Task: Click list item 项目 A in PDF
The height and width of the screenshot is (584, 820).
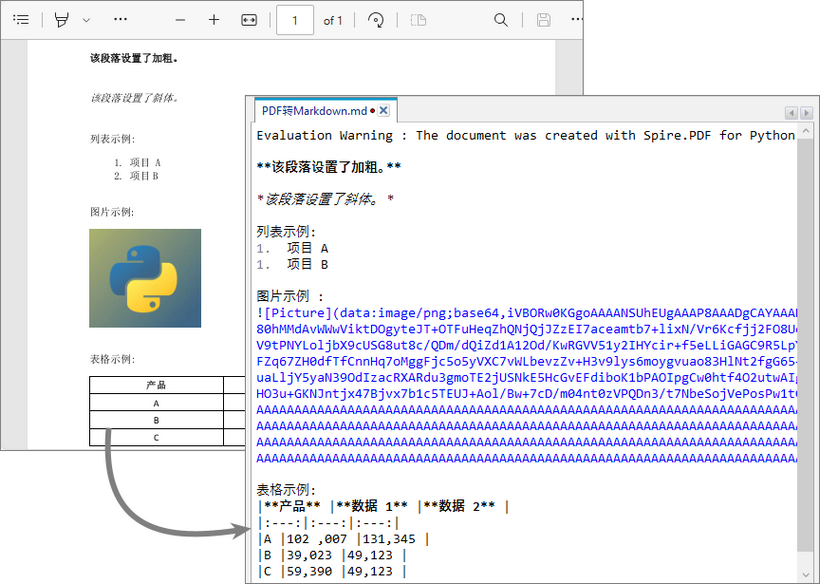Action: (x=138, y=163)
